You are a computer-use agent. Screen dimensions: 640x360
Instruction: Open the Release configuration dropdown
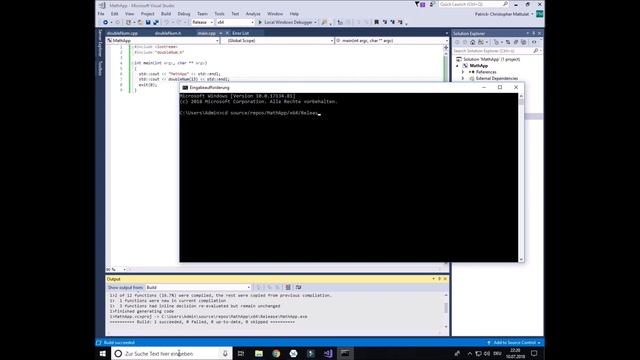[202, 22]
